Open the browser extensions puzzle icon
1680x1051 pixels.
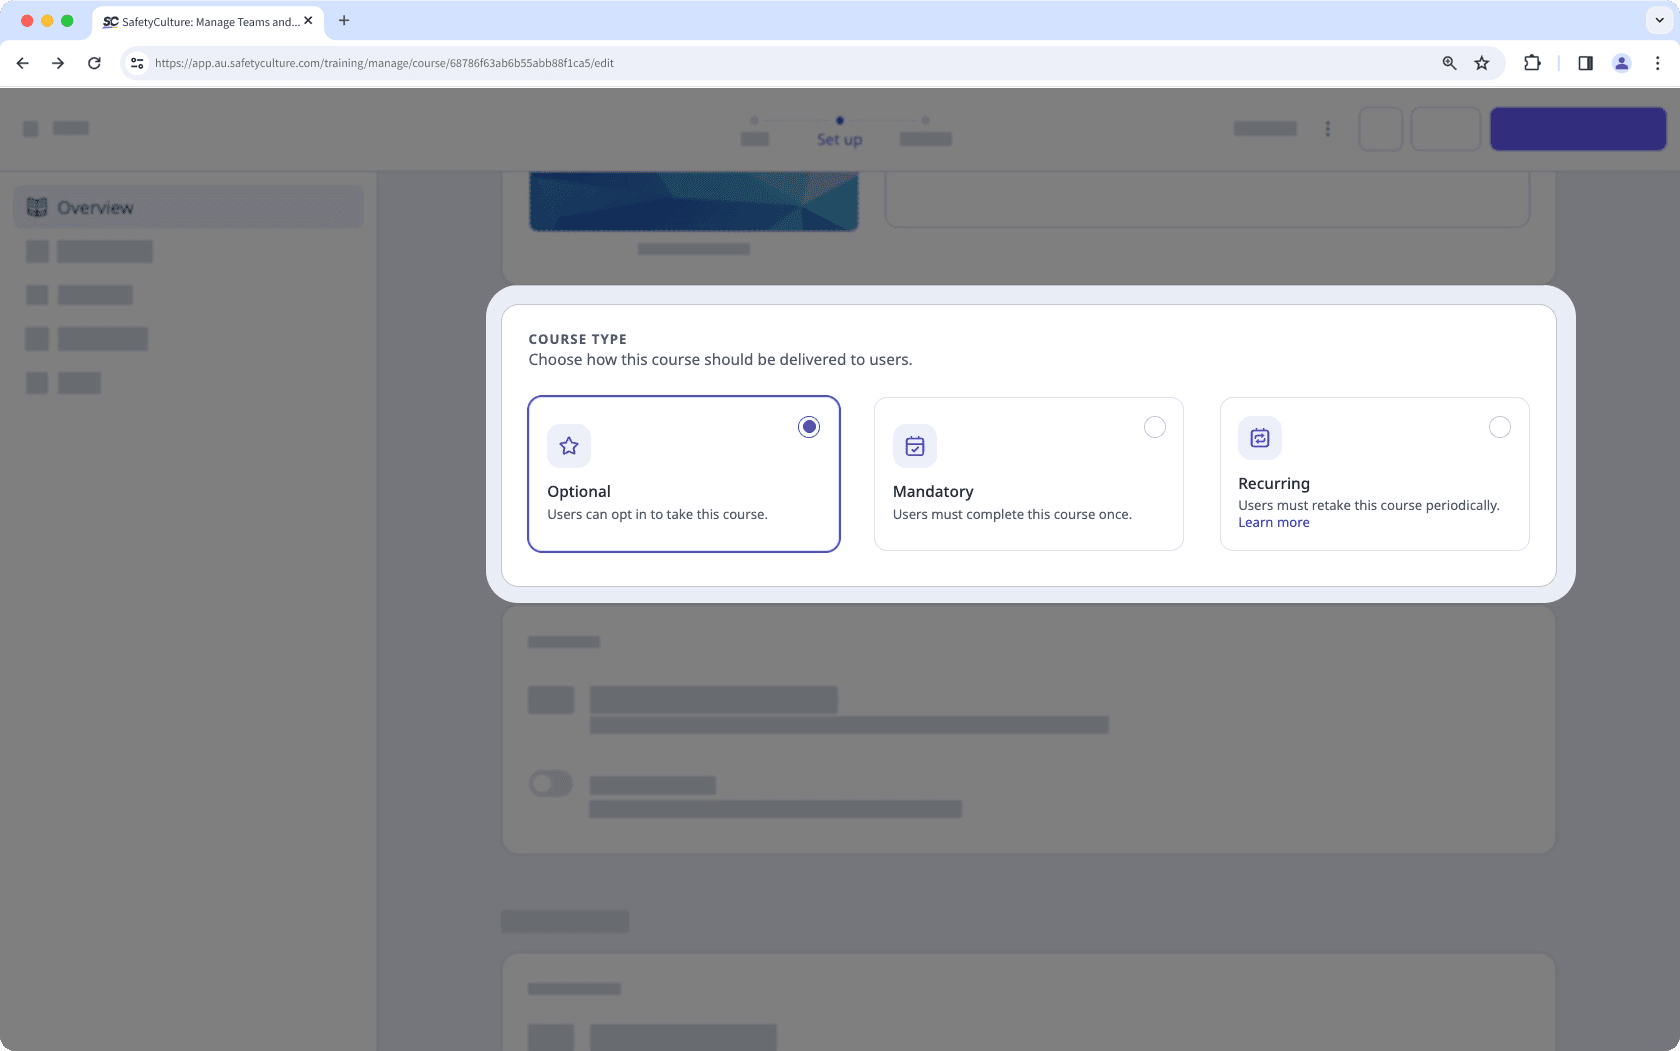[1532, 62]
